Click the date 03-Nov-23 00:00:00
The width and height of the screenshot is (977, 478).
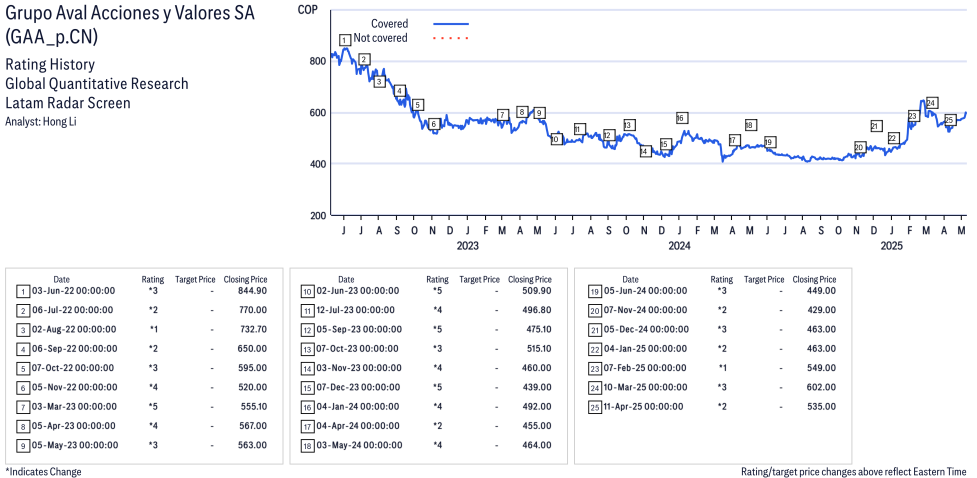(x=360, y=368)
